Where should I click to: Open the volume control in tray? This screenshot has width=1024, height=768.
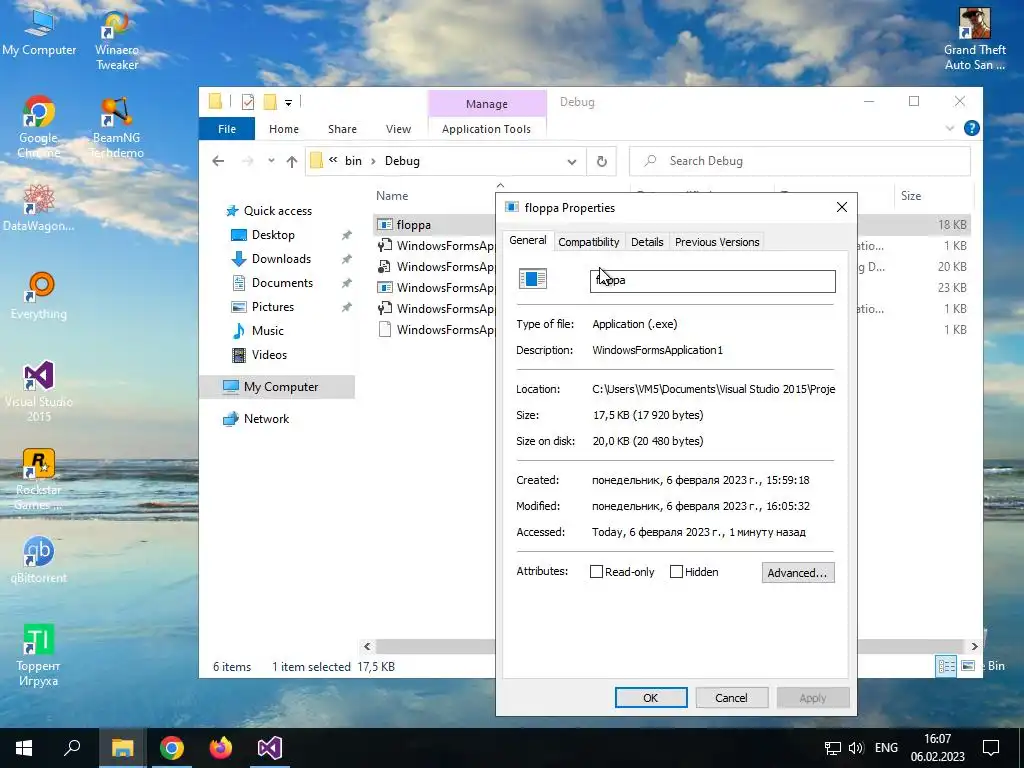856,748
